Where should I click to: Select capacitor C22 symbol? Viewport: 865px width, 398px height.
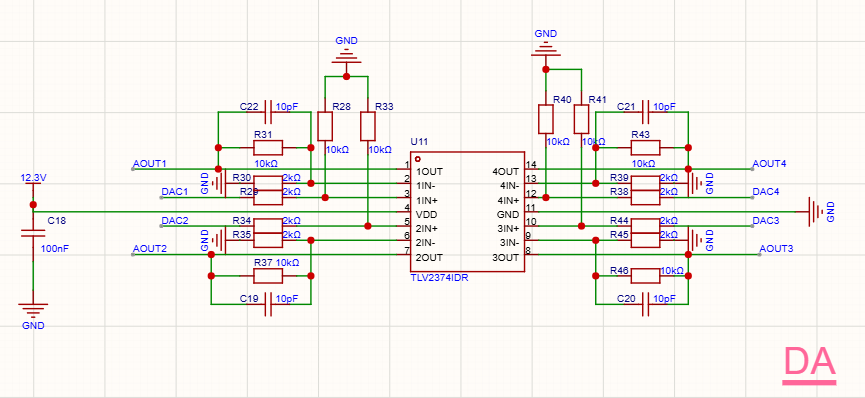pos(268,112)
